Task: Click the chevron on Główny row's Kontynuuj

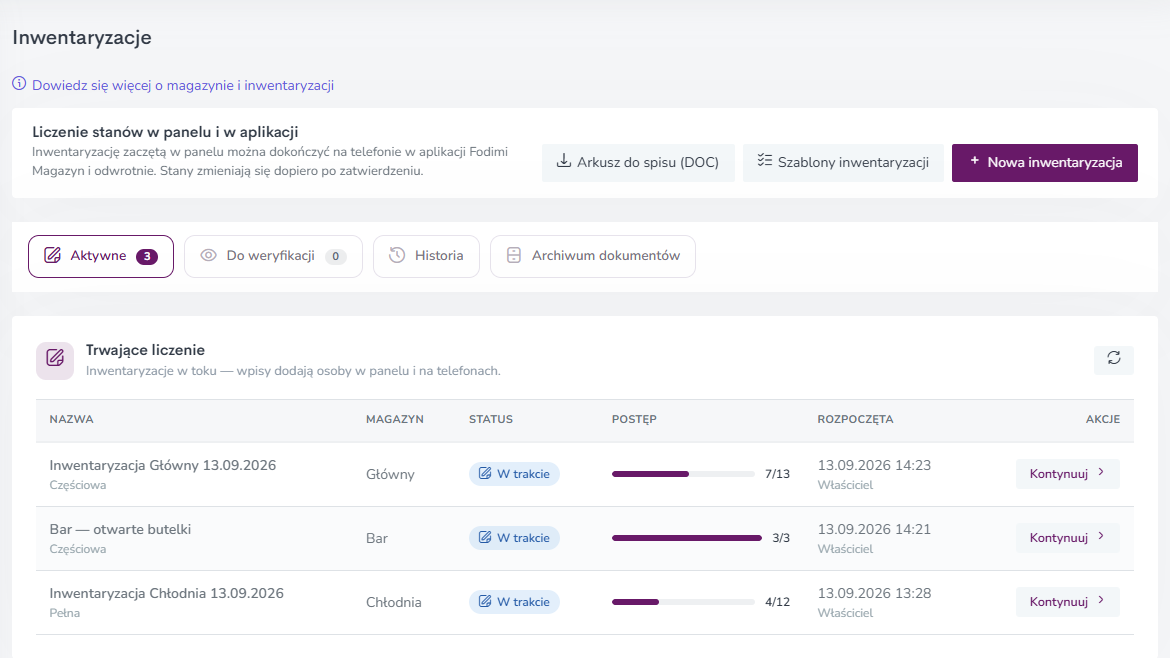Action: pos(1101,473)
